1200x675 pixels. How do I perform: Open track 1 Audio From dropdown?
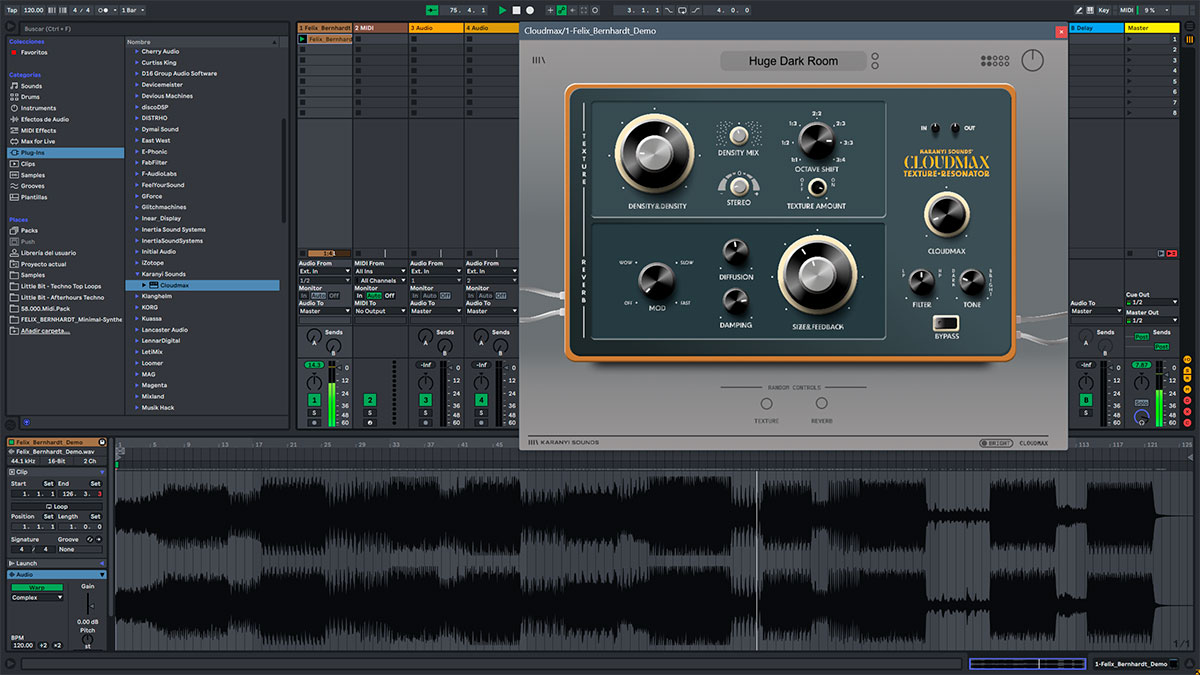coord(324,271)
